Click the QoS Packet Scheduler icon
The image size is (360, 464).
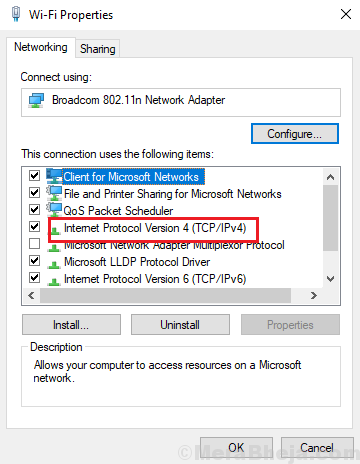point(54,210)
